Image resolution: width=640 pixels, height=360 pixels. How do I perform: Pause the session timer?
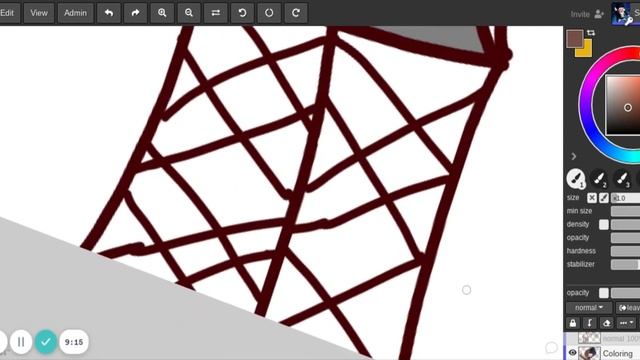(21, 342)
